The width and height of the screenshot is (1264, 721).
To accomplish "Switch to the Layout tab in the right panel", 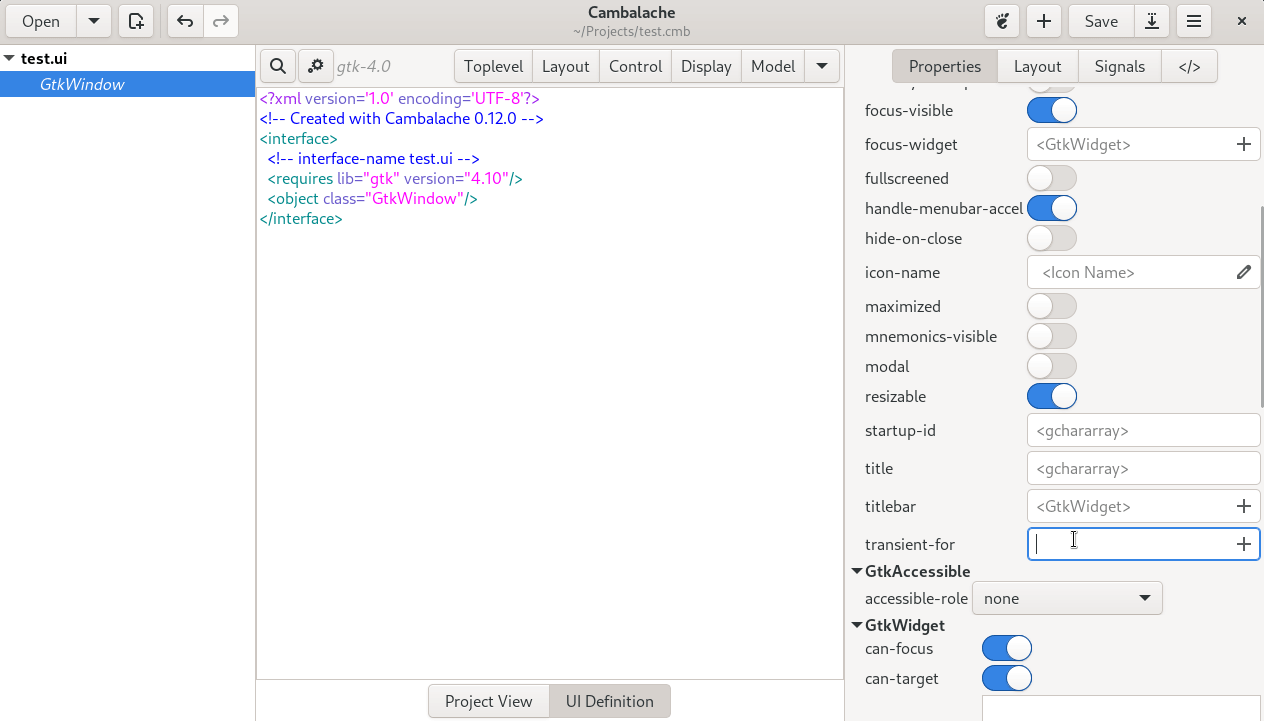I will click(x=1037, y=66).
